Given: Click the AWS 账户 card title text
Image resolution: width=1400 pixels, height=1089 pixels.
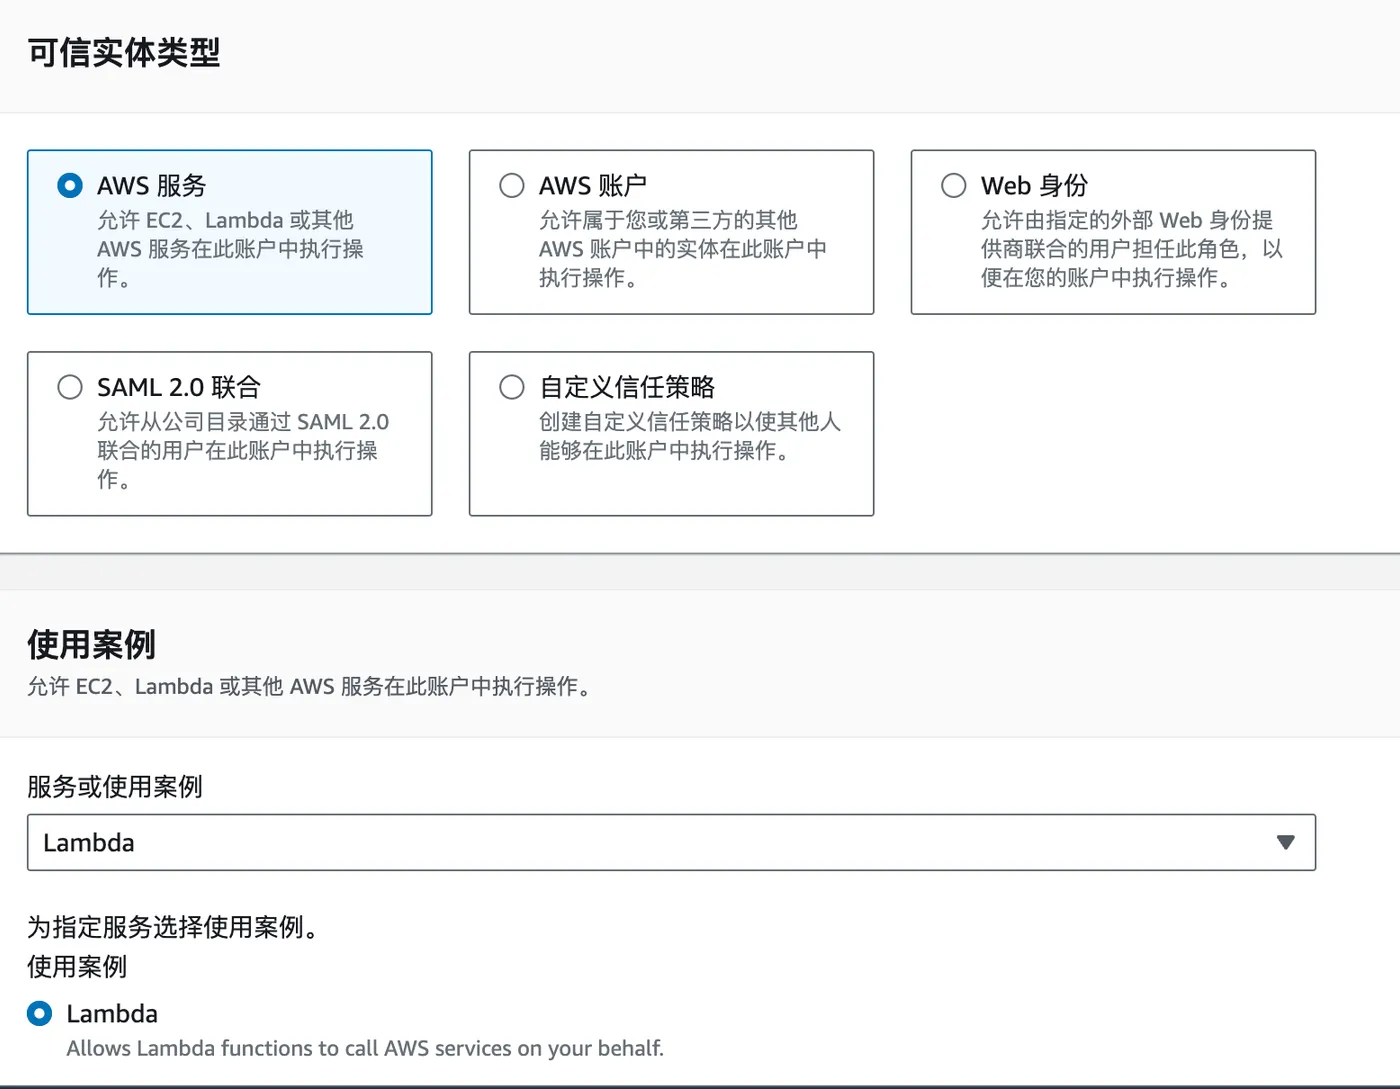Looking at the screenshot, I should [592, 186].
